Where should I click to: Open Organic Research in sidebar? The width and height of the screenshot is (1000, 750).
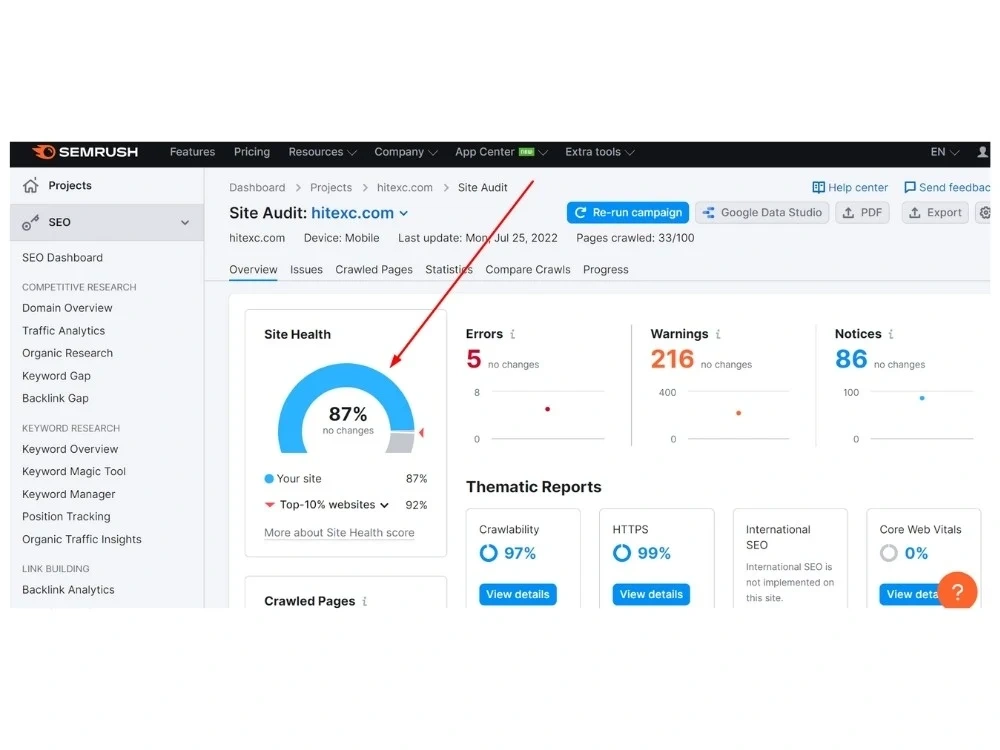click(x=67, y=353)
